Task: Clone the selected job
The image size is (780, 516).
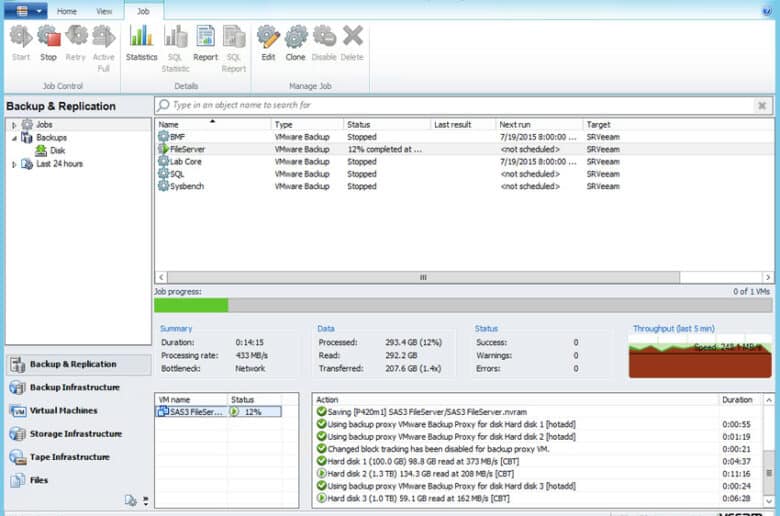Action: click(x=295, y=43)
